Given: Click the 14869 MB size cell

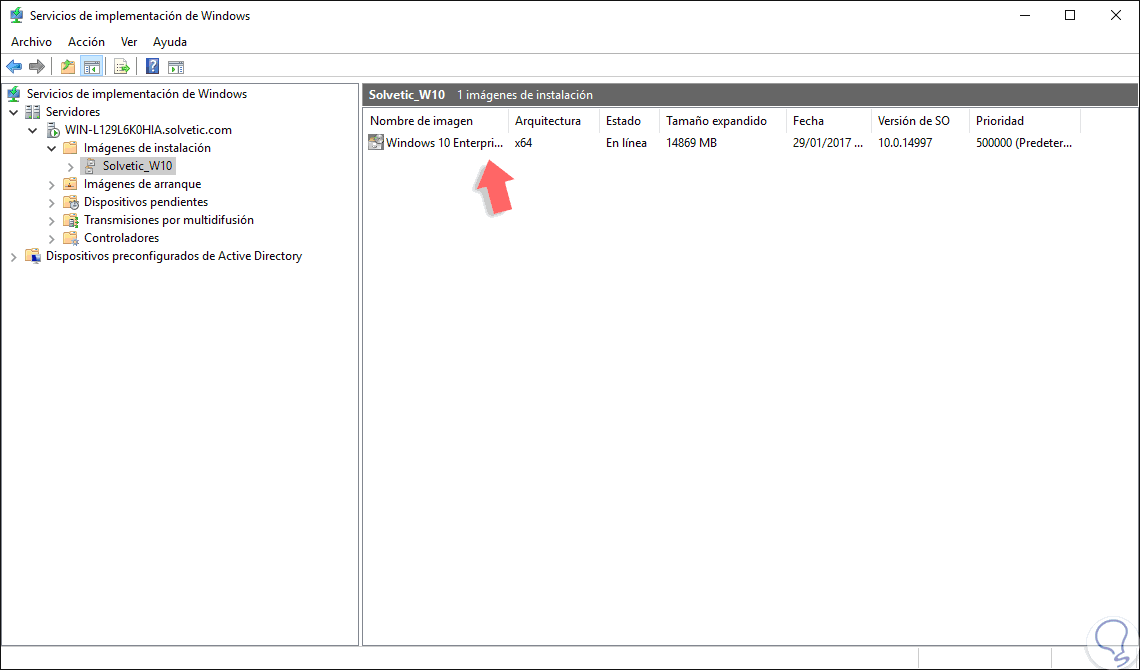Looking at the screenshot, I should click(x=691, y=142).
